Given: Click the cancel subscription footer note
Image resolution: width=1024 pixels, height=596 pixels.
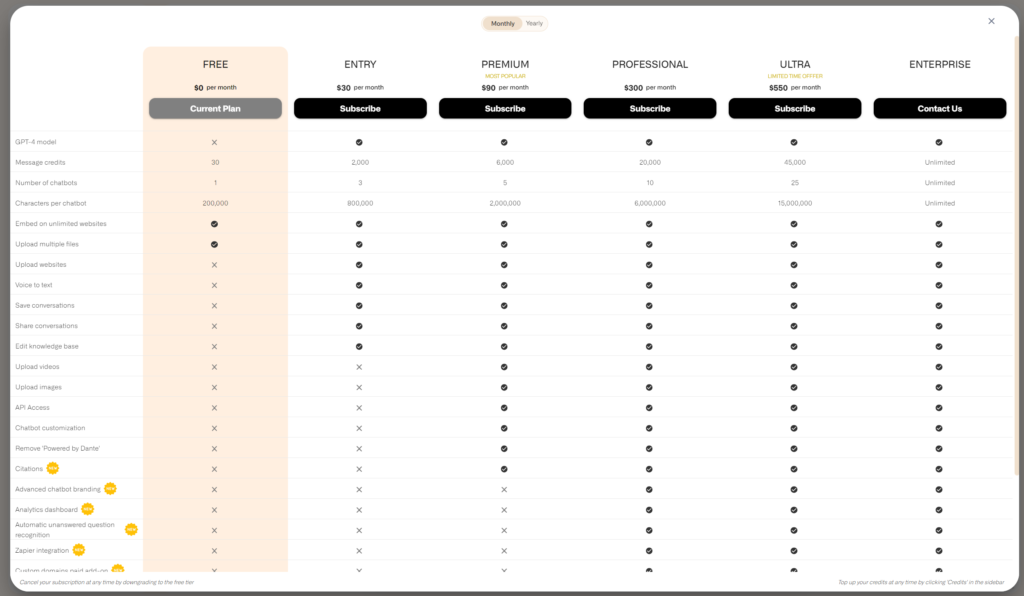Looking at the screenshot, I should (107, 582).
